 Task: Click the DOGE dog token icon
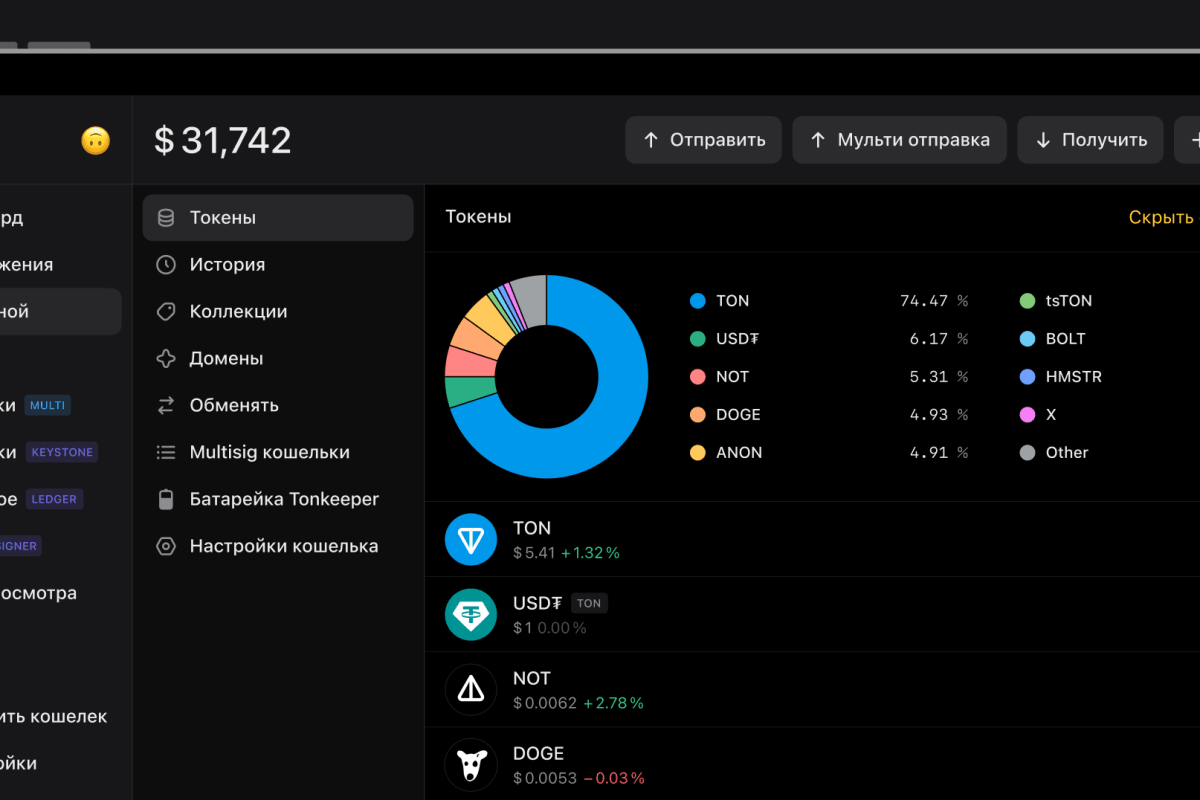[x=470, y=763]
